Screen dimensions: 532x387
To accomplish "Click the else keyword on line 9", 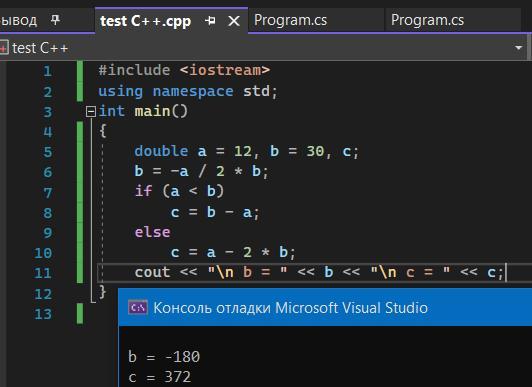I will click(x=152, y=232).
